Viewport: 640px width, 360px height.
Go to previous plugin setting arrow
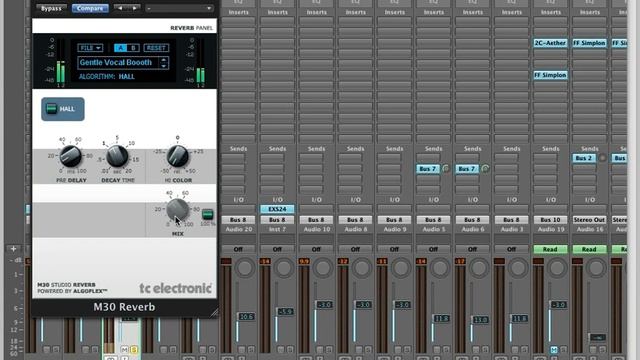pos(120,8)
